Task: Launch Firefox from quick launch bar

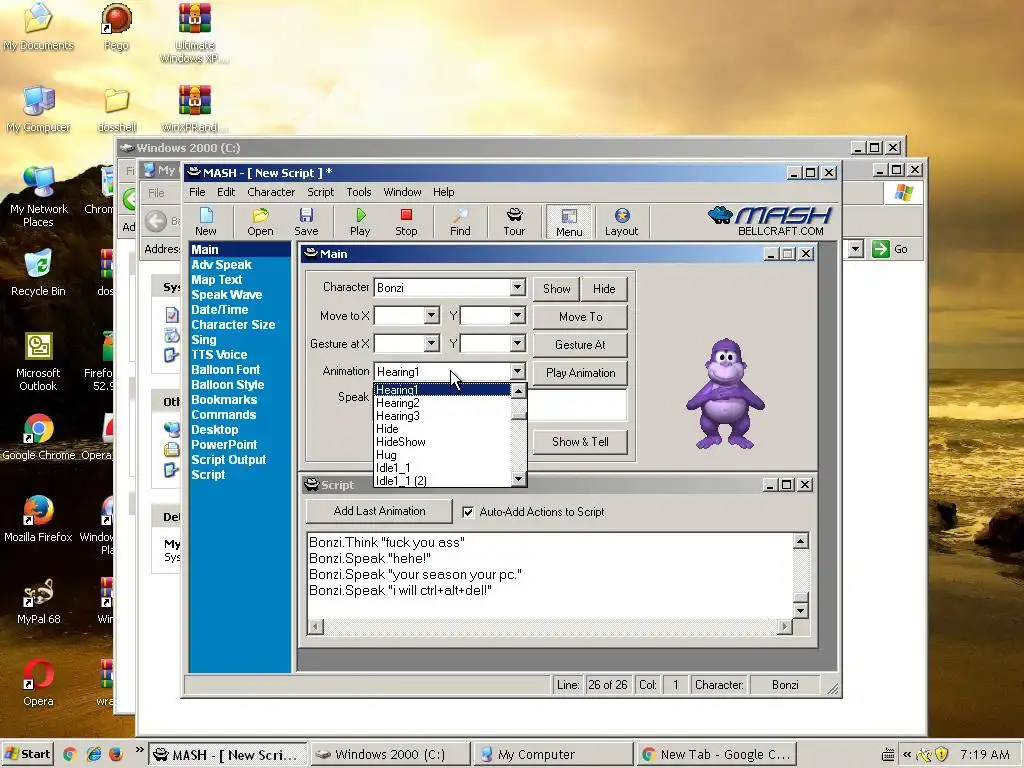Action: tap(116, 754)
